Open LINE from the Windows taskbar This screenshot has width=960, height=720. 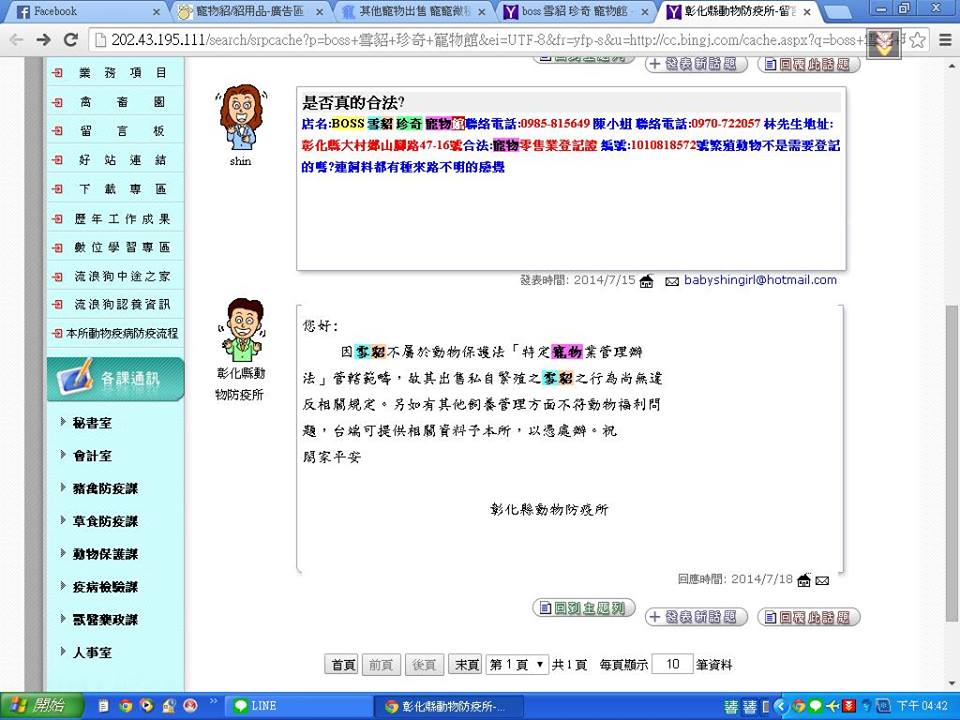coord(296,706)
